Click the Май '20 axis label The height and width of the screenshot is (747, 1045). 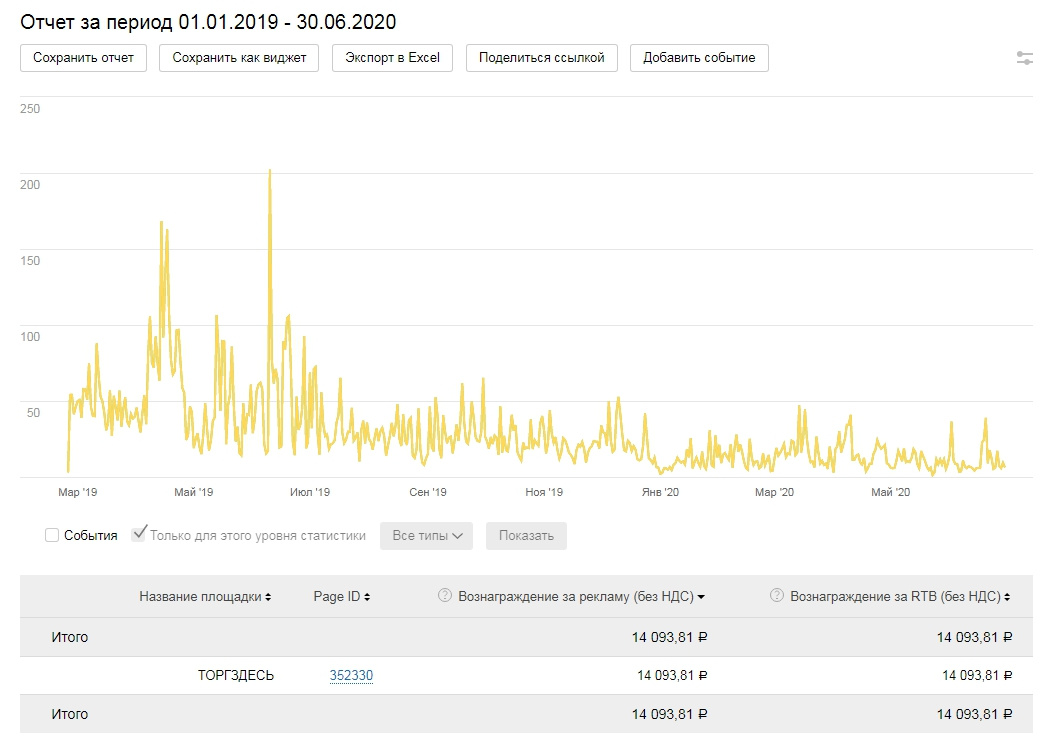click(890, 492)
